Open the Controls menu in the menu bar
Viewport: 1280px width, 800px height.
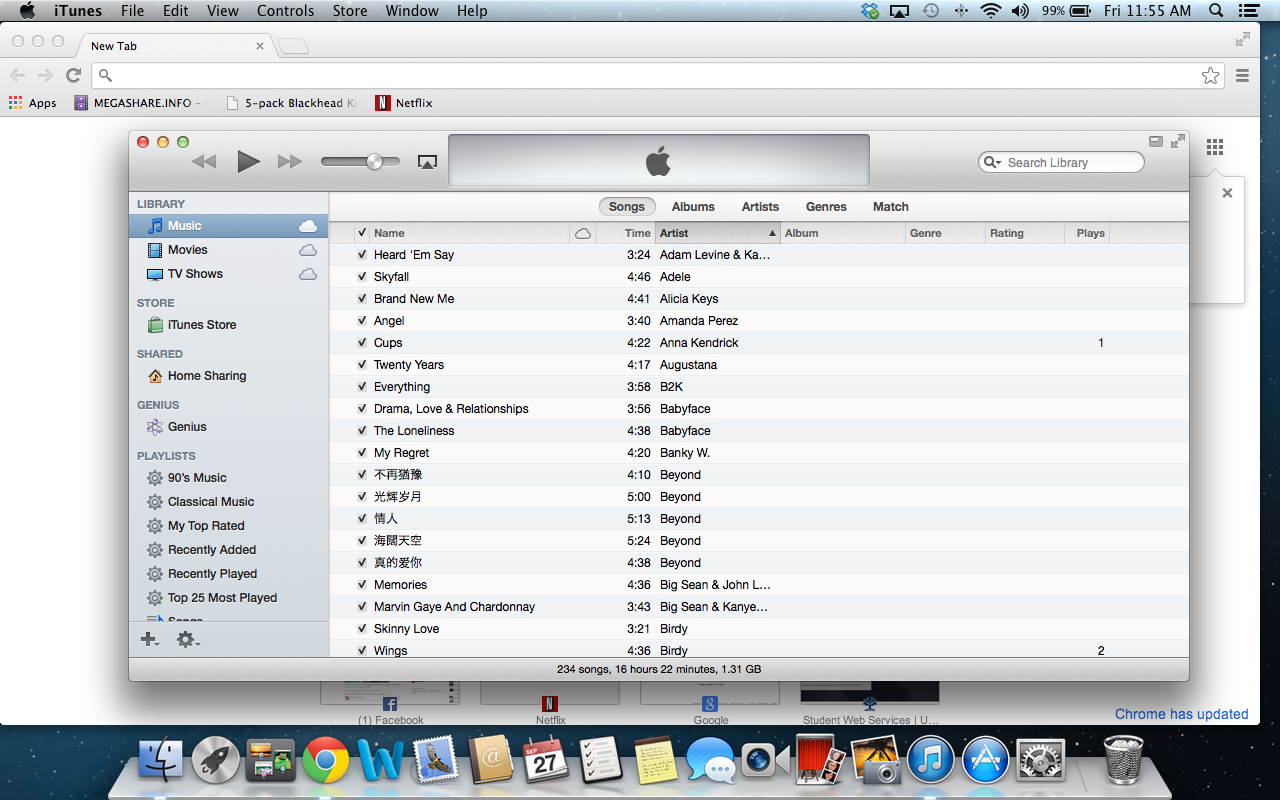(286, 11)
